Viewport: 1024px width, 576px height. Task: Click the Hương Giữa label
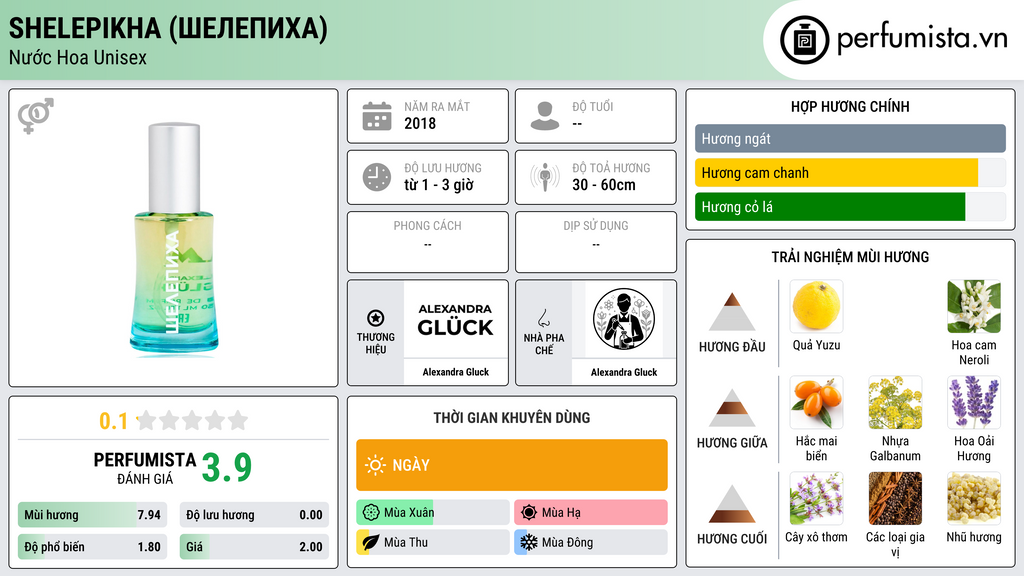tap(732, 443)
